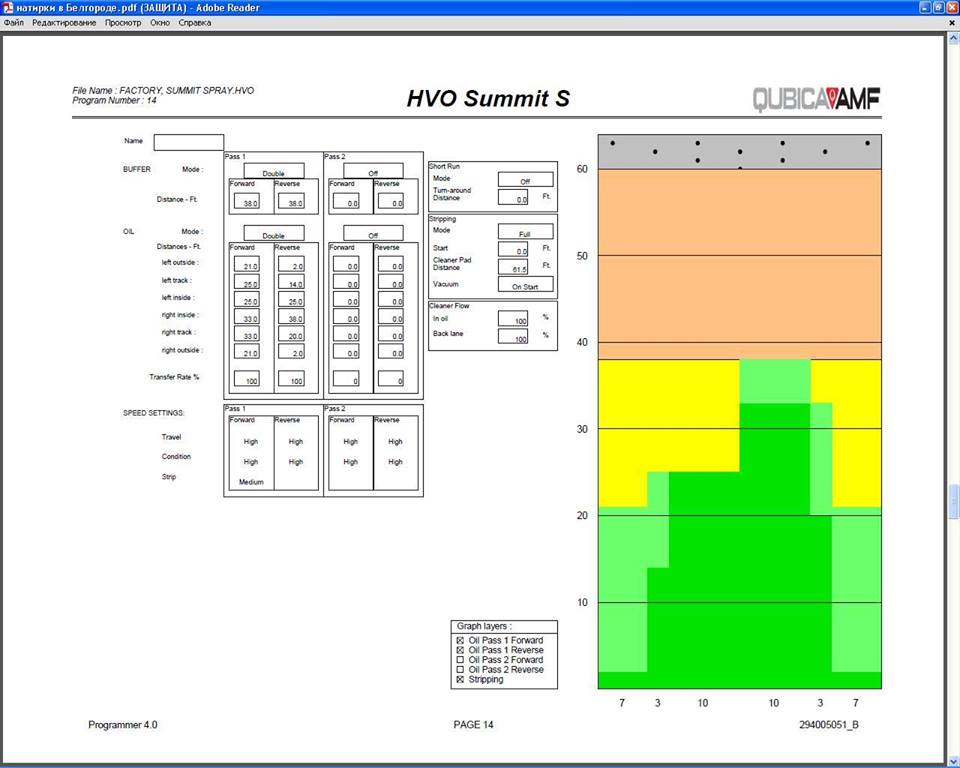Click graph axis label '50'

(582, 256)
